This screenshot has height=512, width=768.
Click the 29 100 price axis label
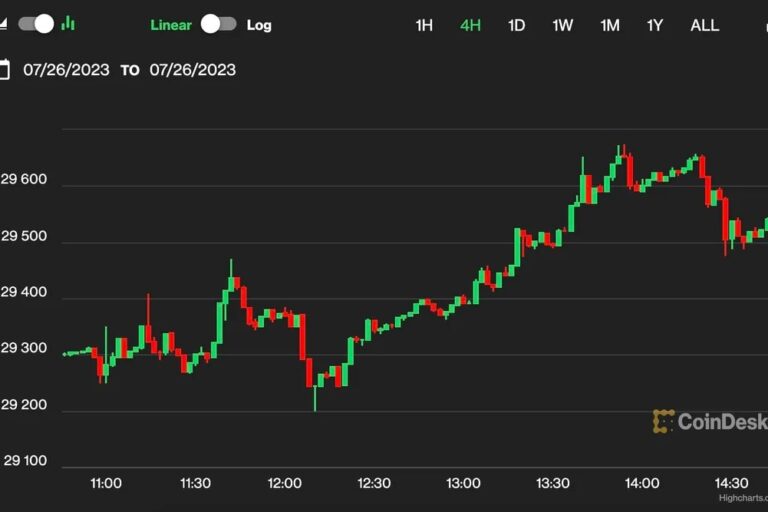[25, 461]
